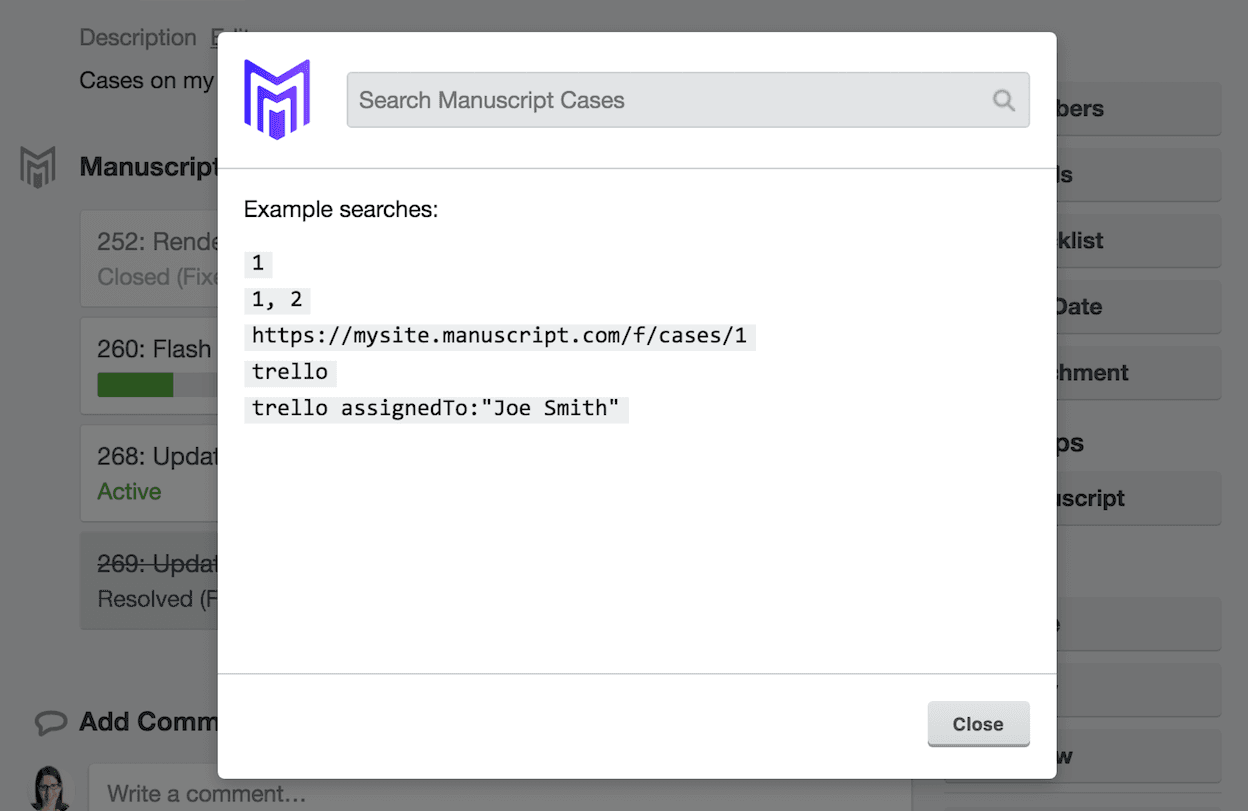Choose the plain "trello" example search
Screen dimensions: 1248x811
pyautogui.click(x=290, y=372)
